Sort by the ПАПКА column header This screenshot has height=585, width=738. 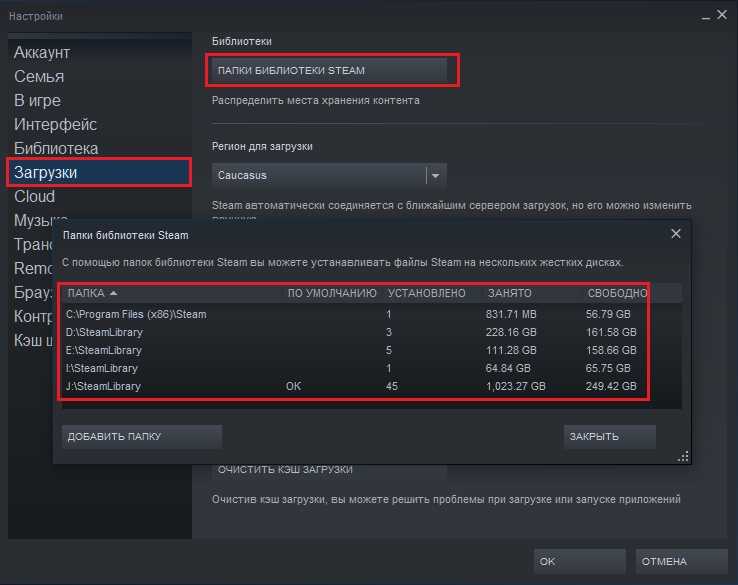(172, 293)
